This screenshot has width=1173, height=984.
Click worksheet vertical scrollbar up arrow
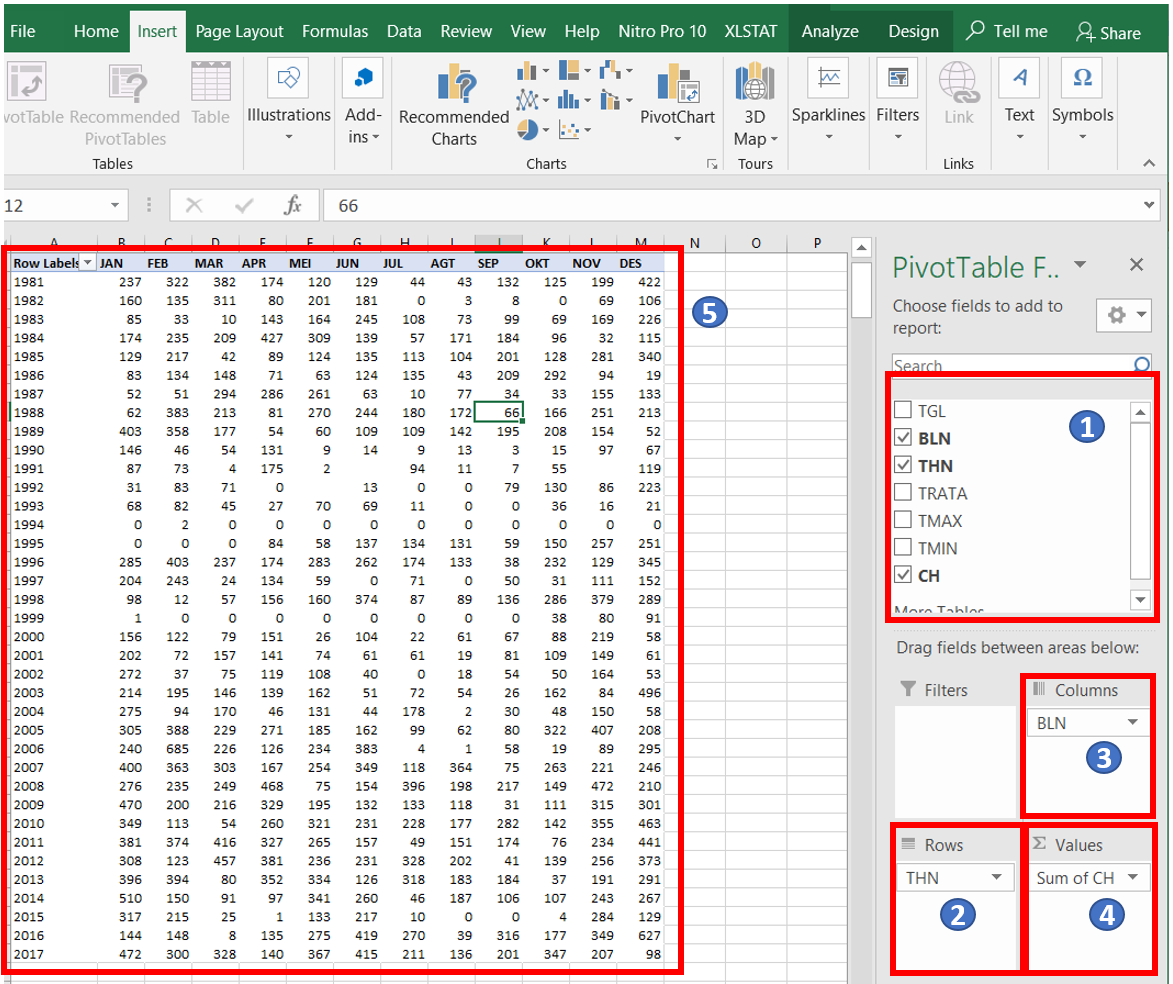point(861,248)
